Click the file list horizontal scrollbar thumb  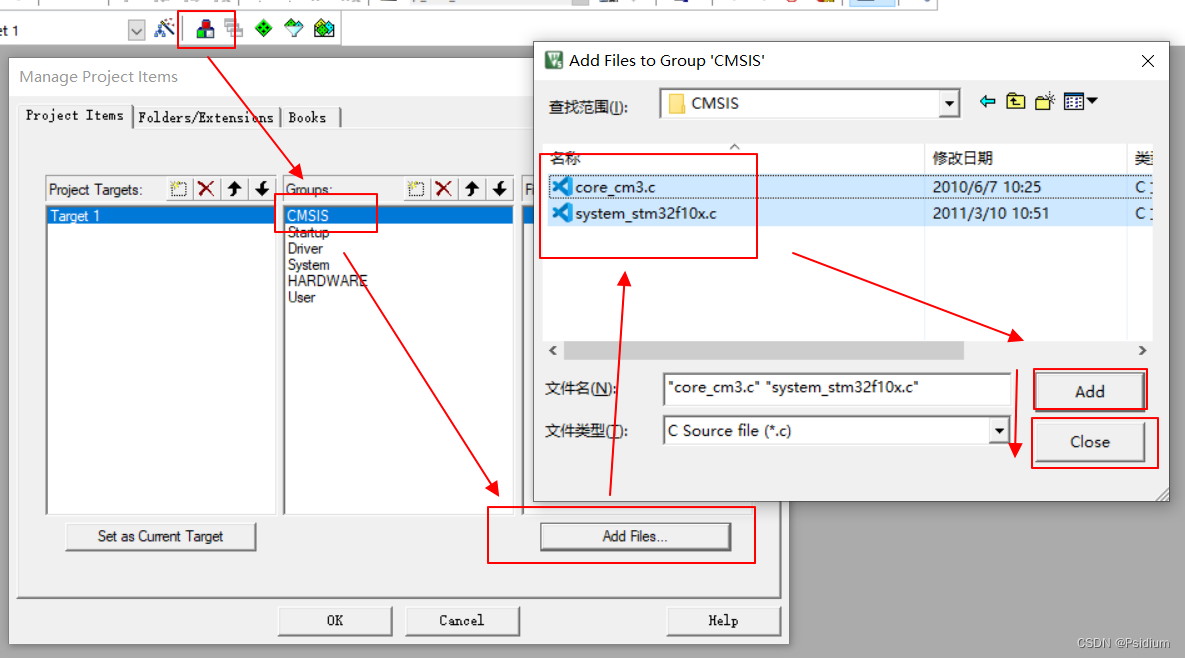763,351
